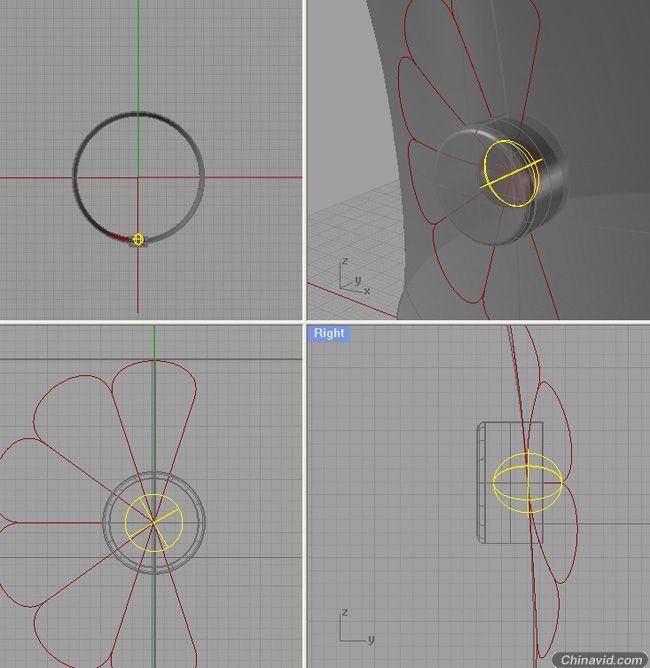
Task: Select the yellow sphere on the ring in the top-left viewport
Action: click(x=138, y=239)
